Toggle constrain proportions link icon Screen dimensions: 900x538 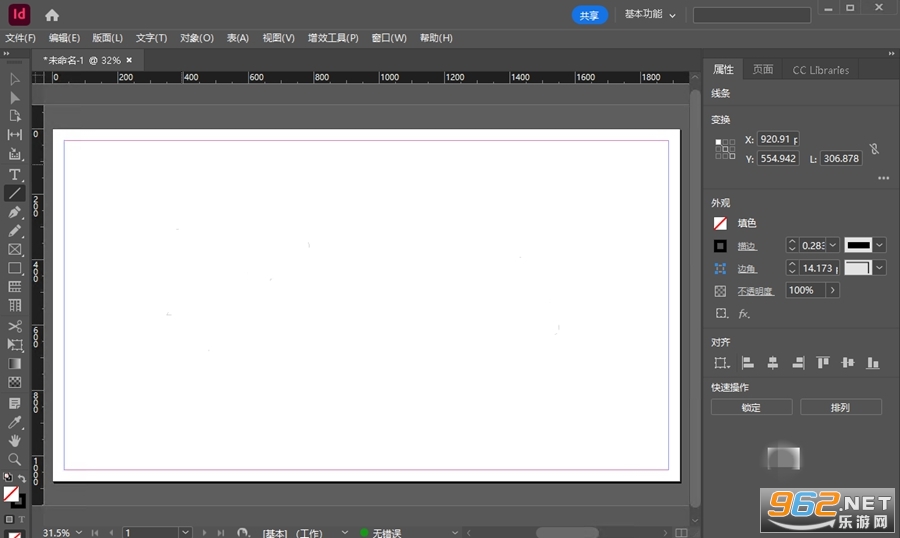pos(874,149)
